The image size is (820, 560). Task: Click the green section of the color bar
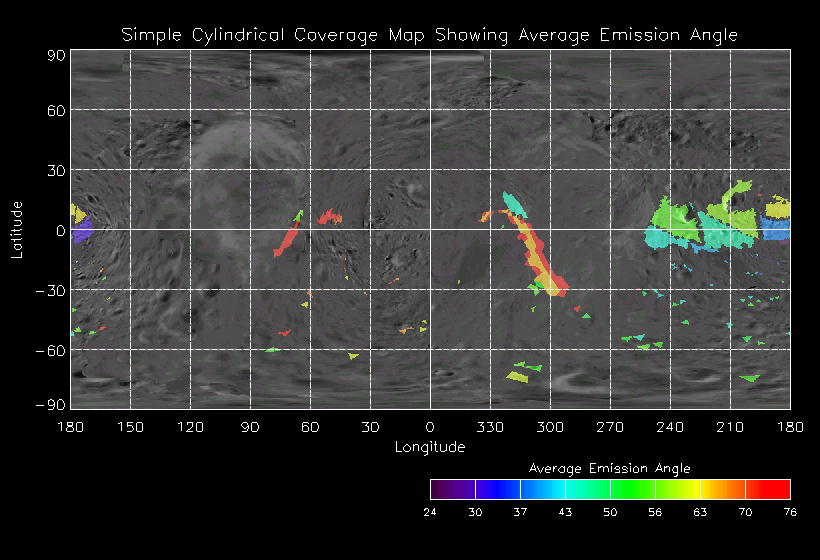pos(630,489)
